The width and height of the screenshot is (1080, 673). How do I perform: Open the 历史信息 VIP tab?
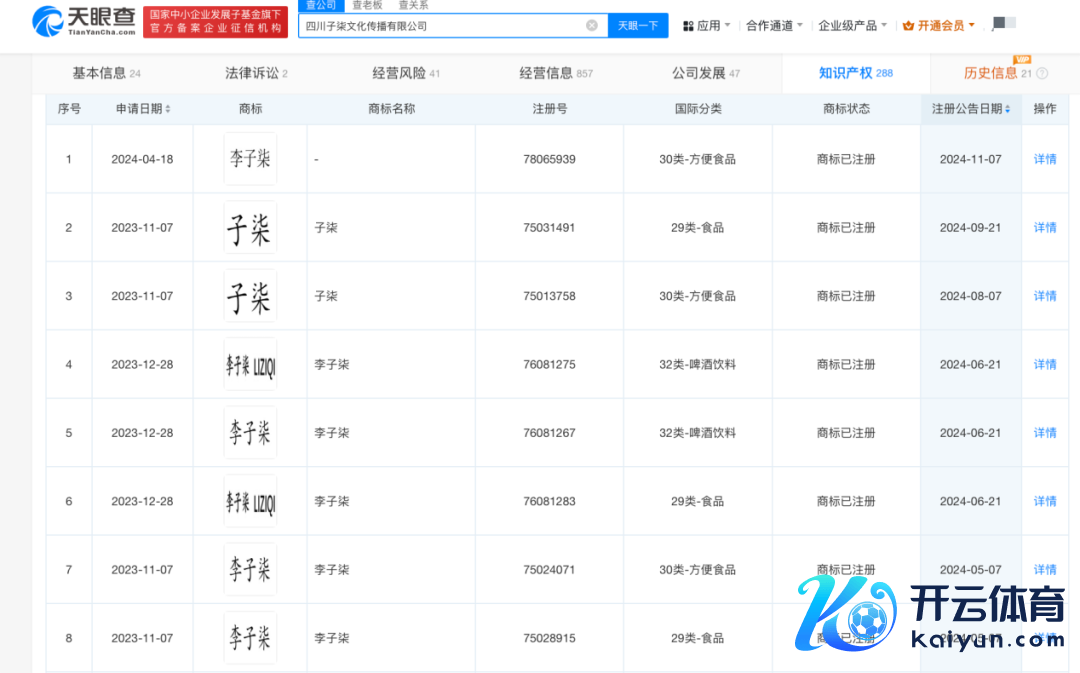point(998,73)
